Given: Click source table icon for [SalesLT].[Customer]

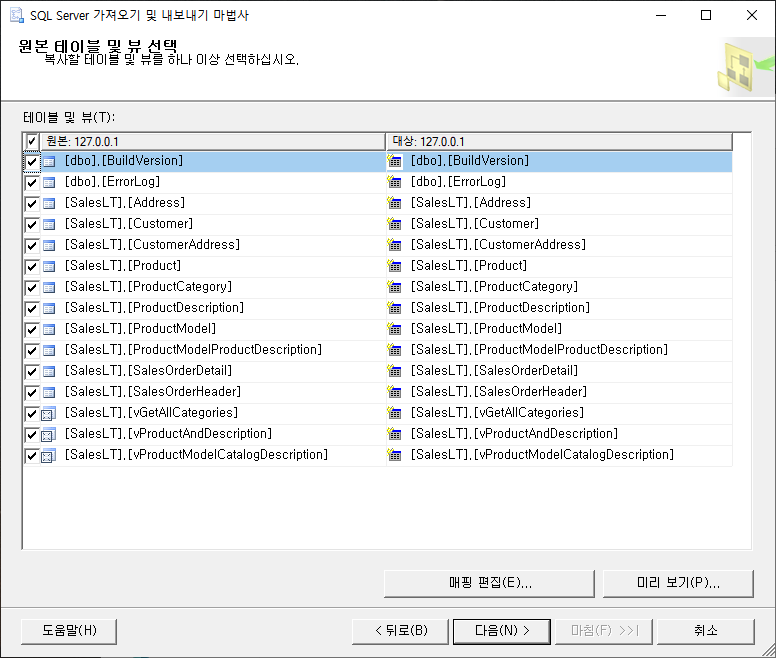Looking at the screenshot, I should point(49,225).
